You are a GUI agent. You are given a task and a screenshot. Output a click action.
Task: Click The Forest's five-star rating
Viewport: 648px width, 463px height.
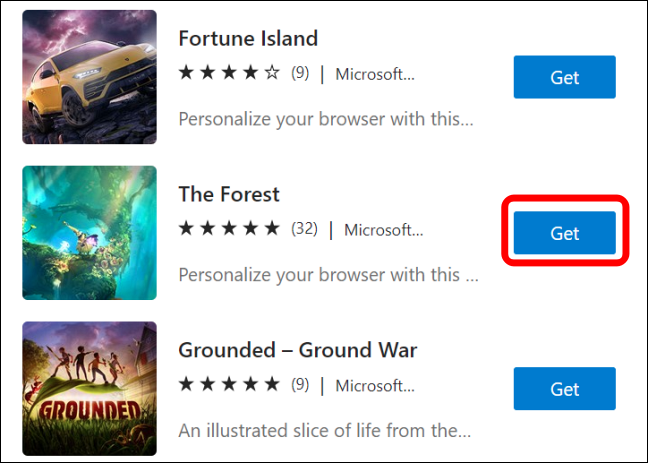[x=229, y=229]
